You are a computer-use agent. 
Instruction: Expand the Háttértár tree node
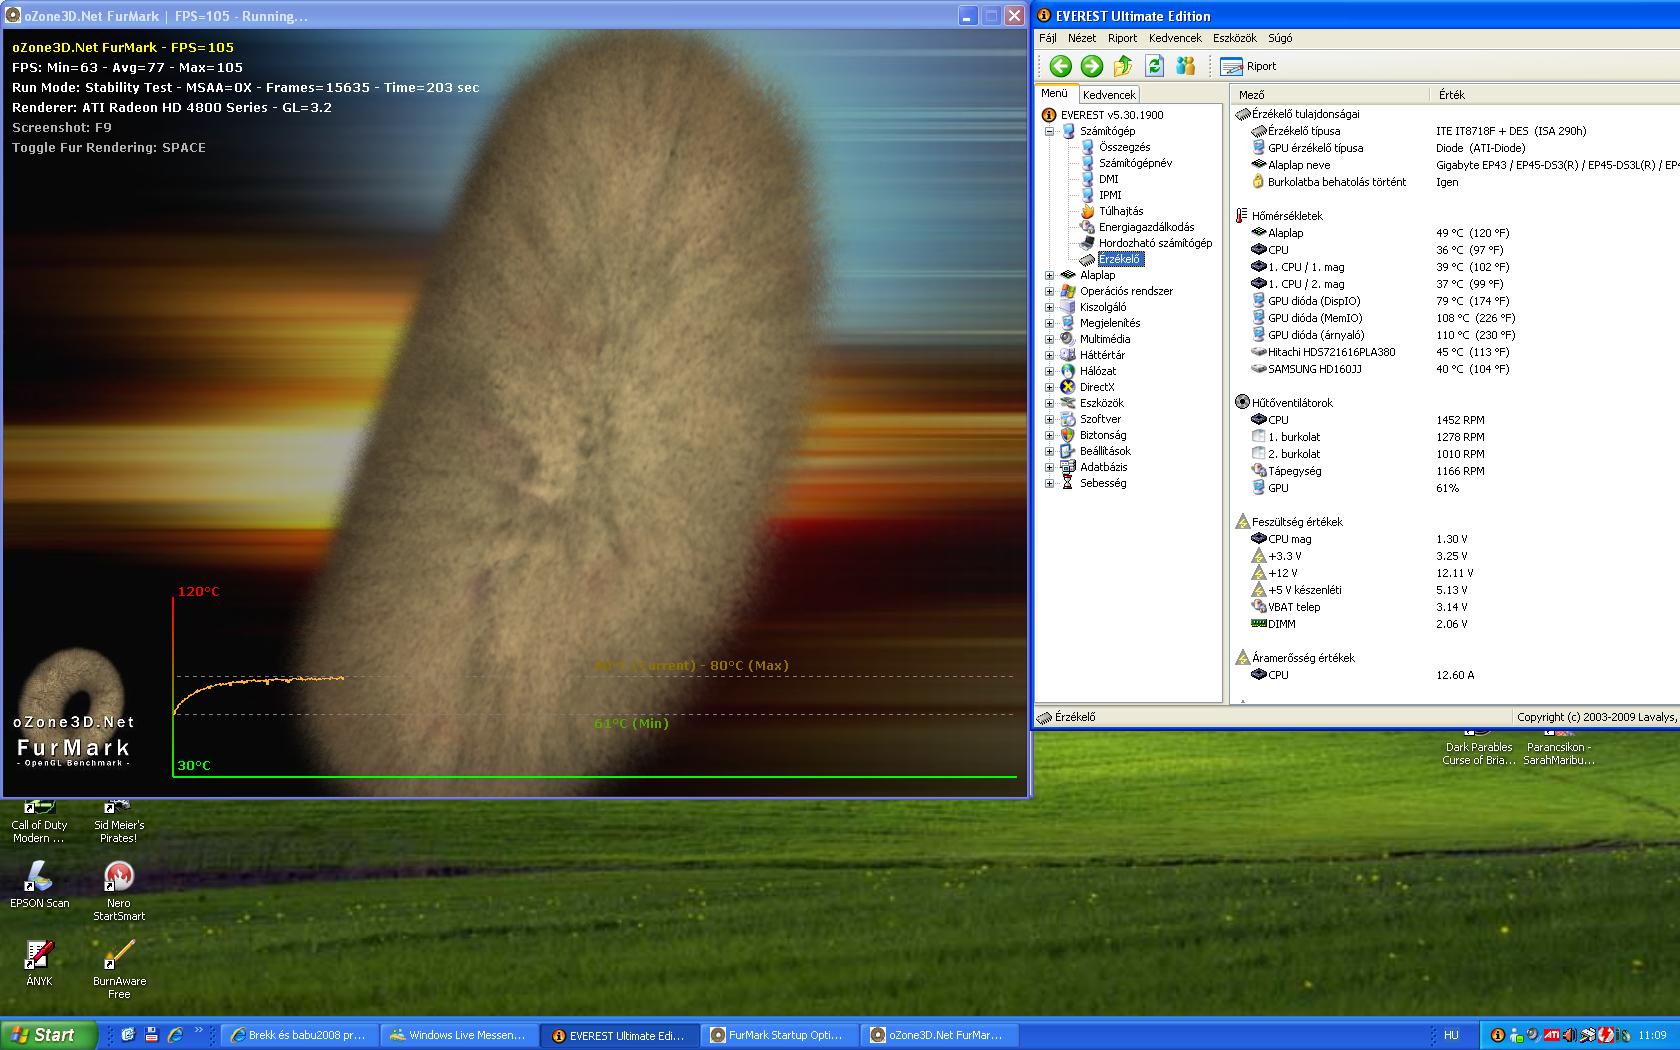coord(1049,355)
